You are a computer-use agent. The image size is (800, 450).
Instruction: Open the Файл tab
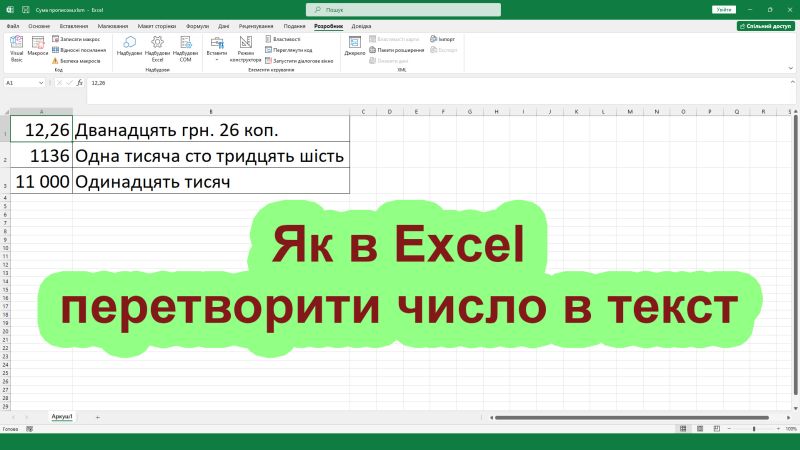(x=13, y=26)
